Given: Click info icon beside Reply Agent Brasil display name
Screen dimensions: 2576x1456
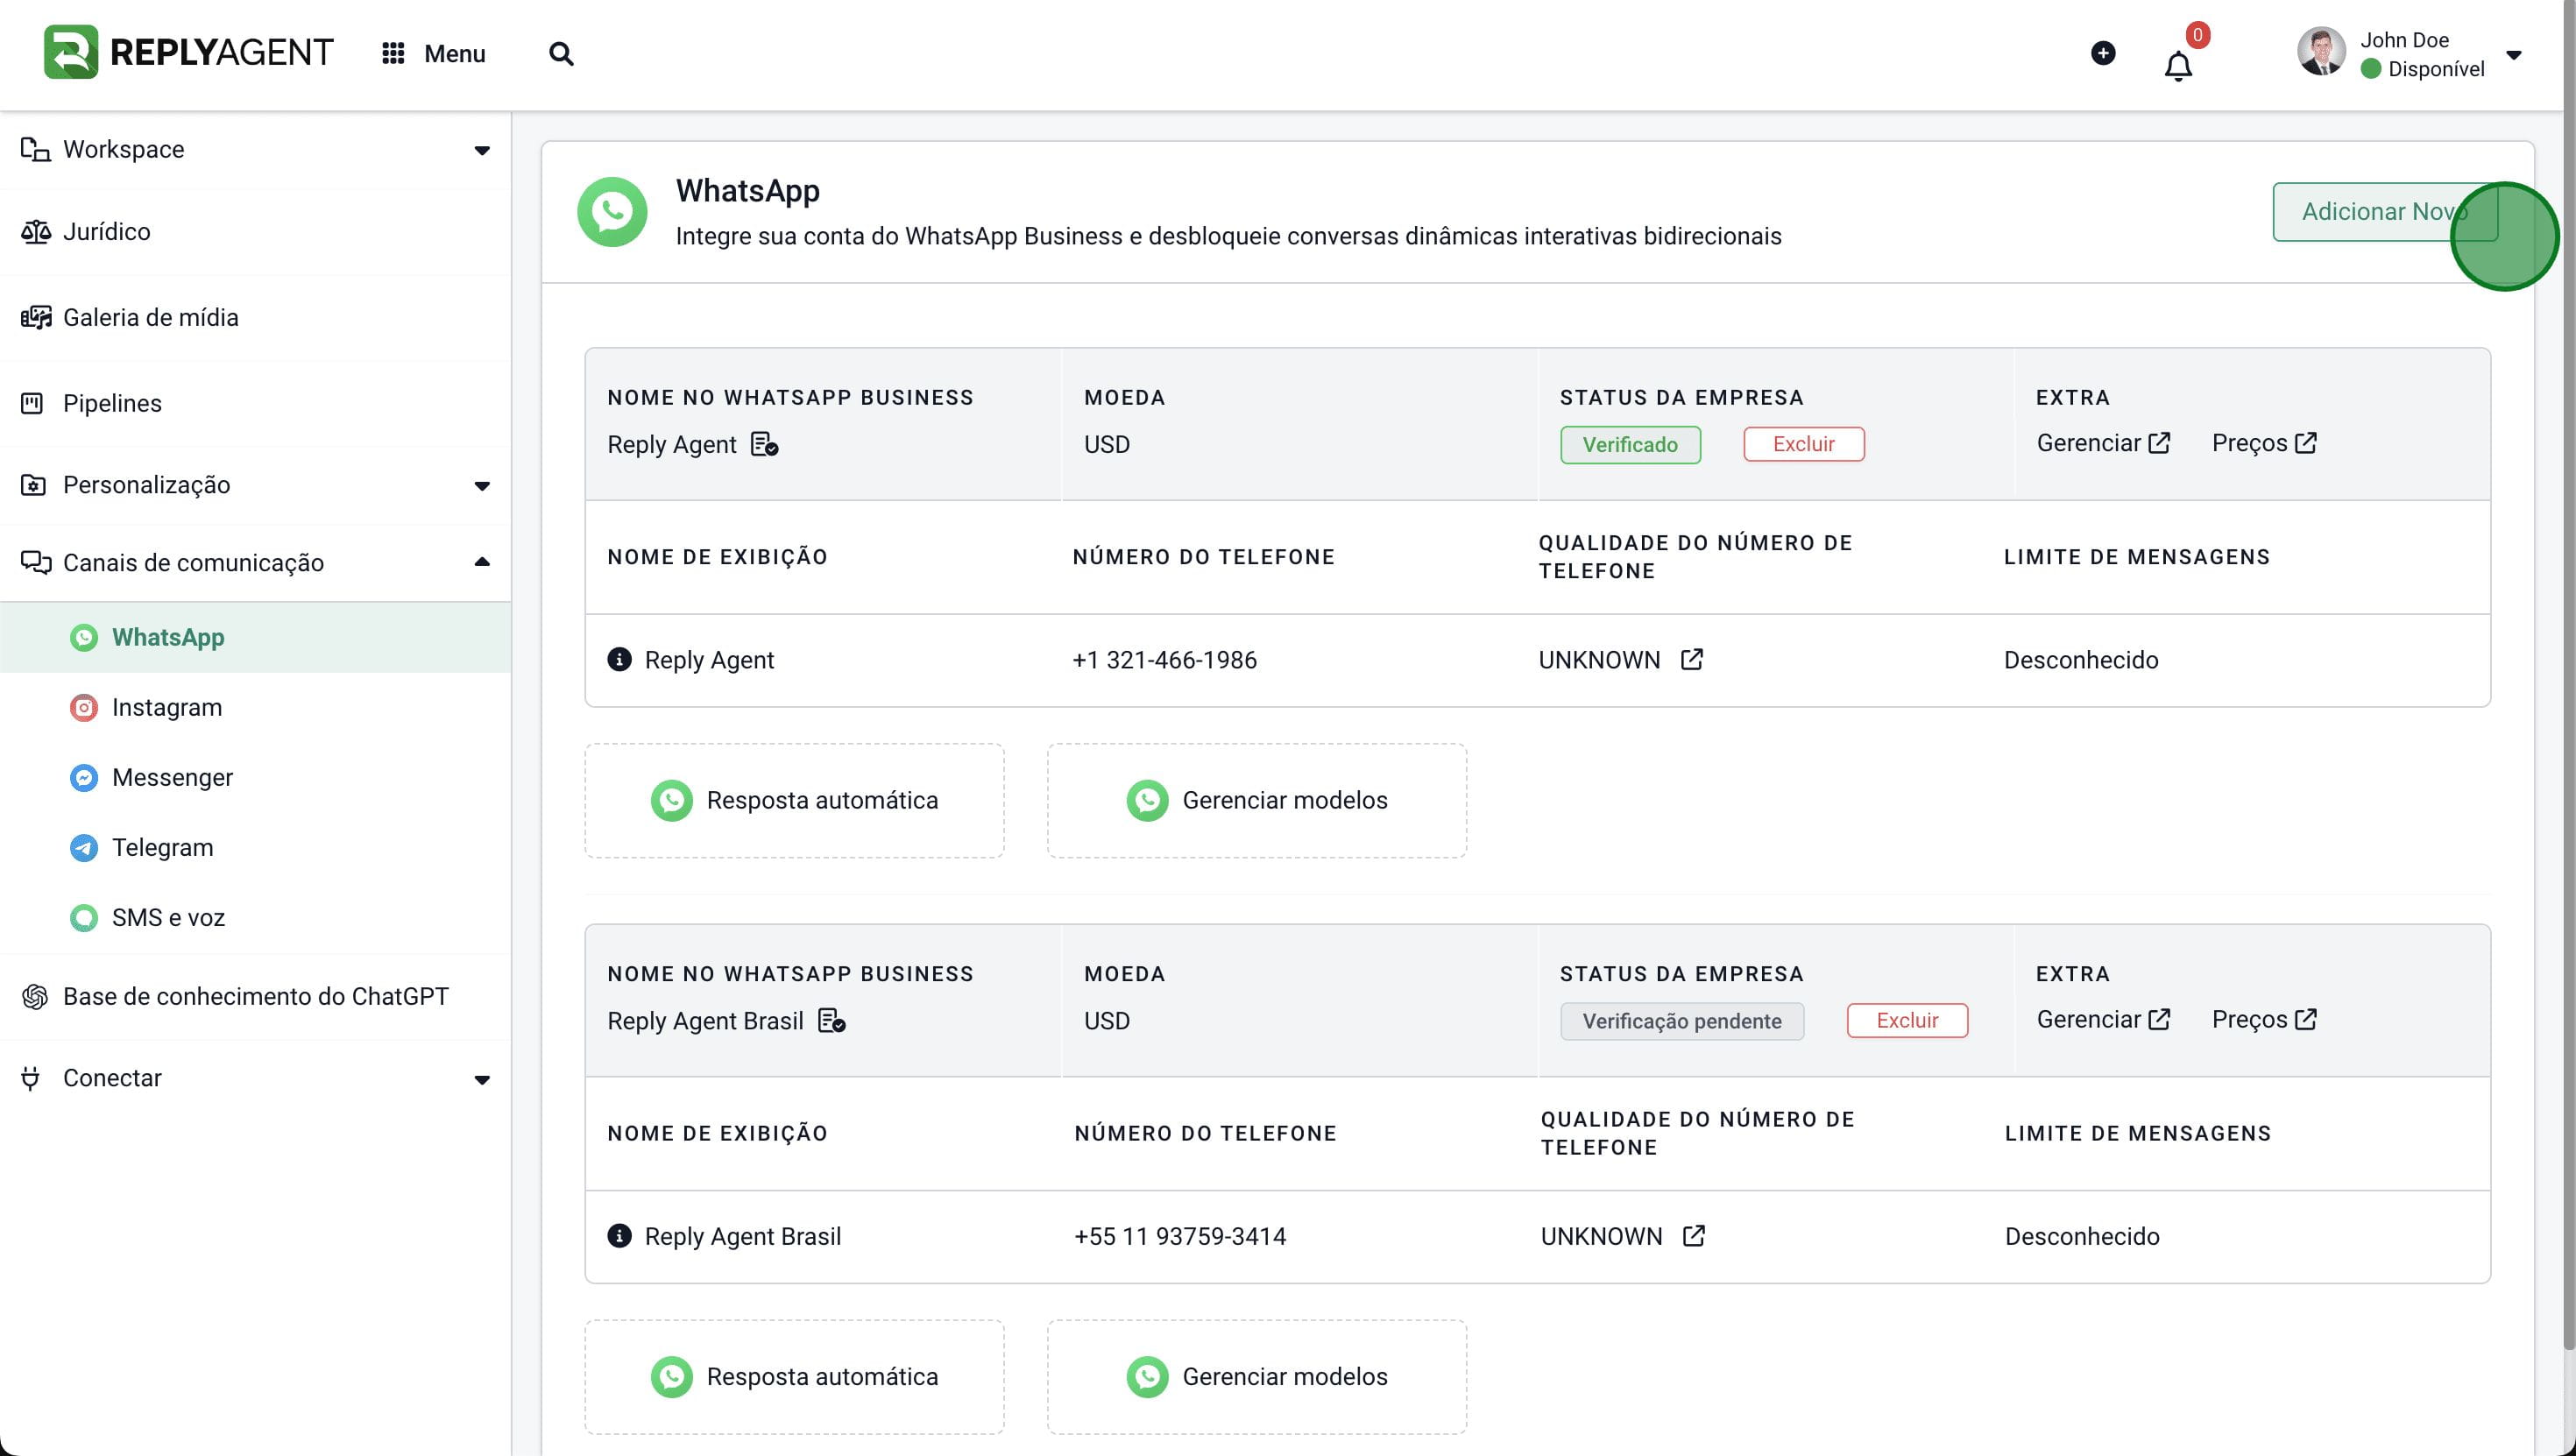Looking at the screenshot, I should (619, 1236).
